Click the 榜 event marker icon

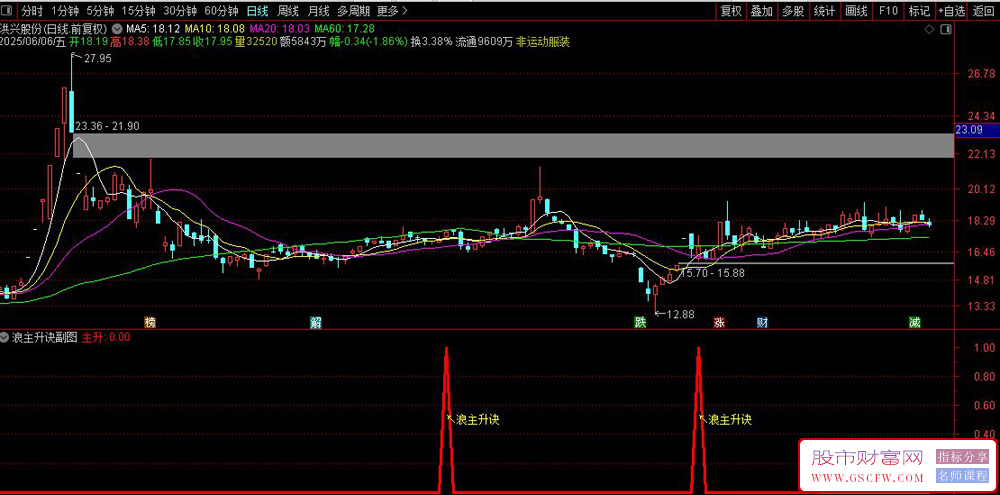point(151,321)
